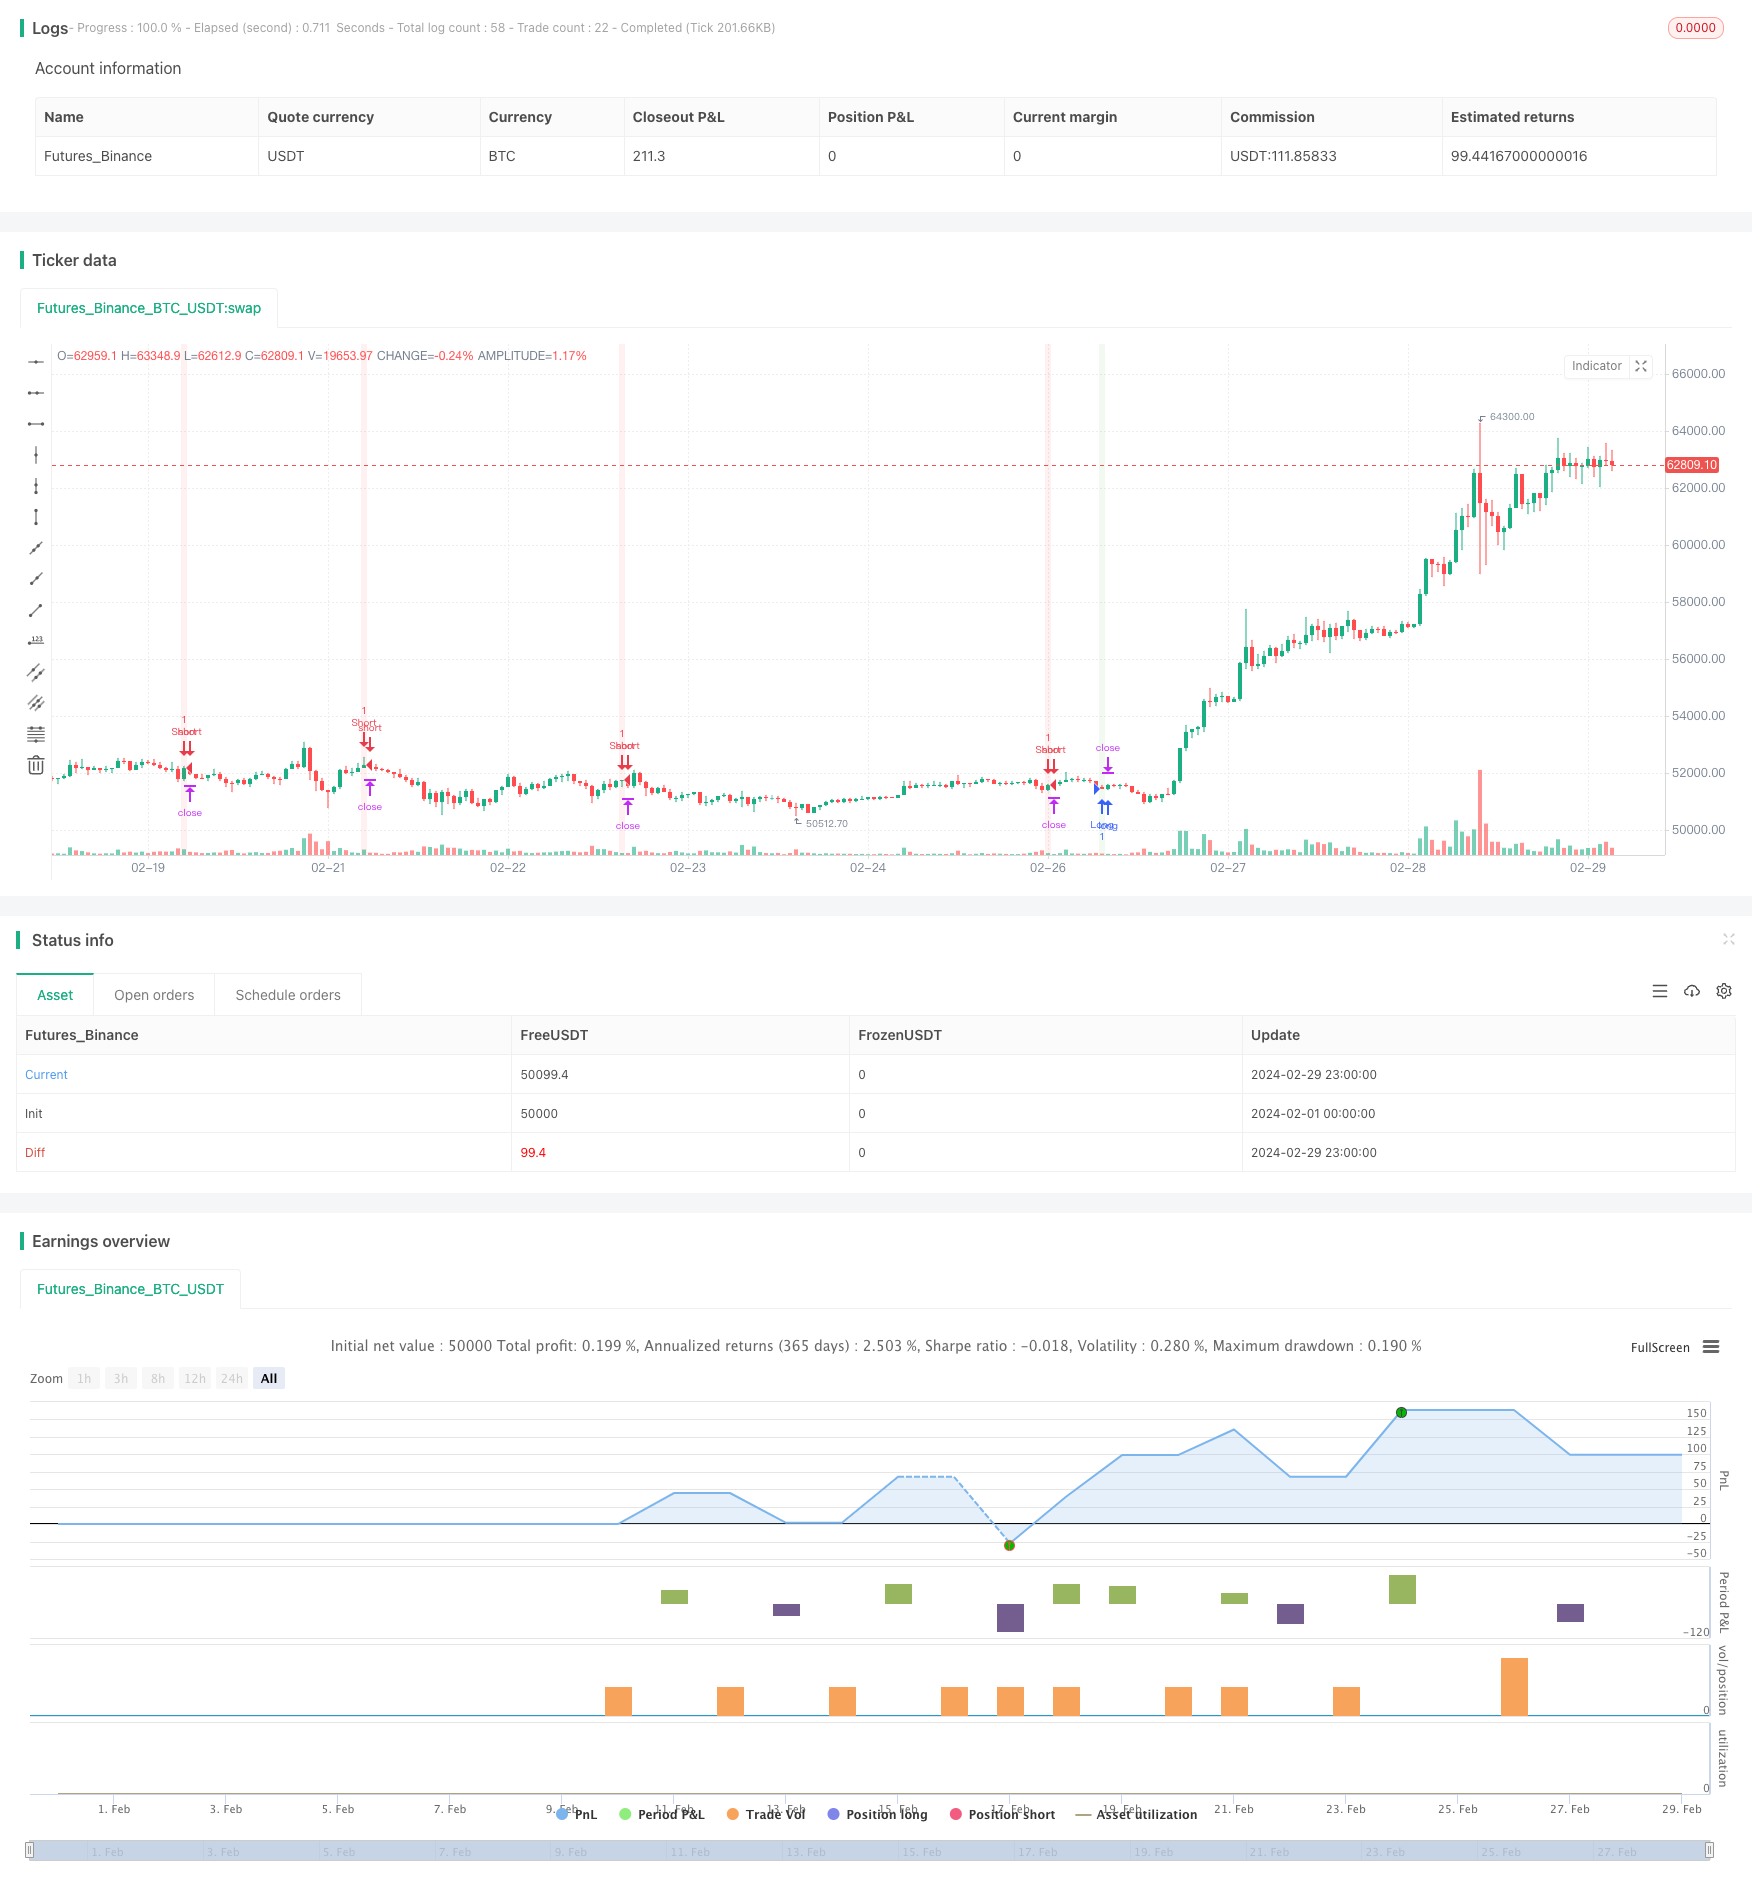
Task: Select the vertical straight line drawing tool
Action: point(36,455)
